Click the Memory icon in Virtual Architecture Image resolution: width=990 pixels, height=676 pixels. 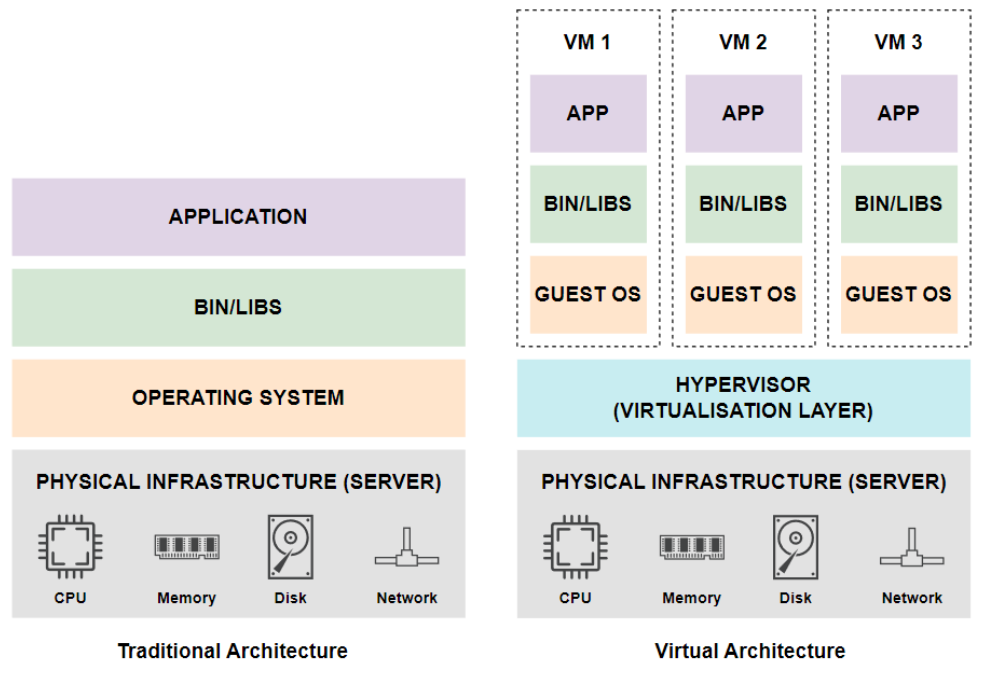tap(692, 547)
